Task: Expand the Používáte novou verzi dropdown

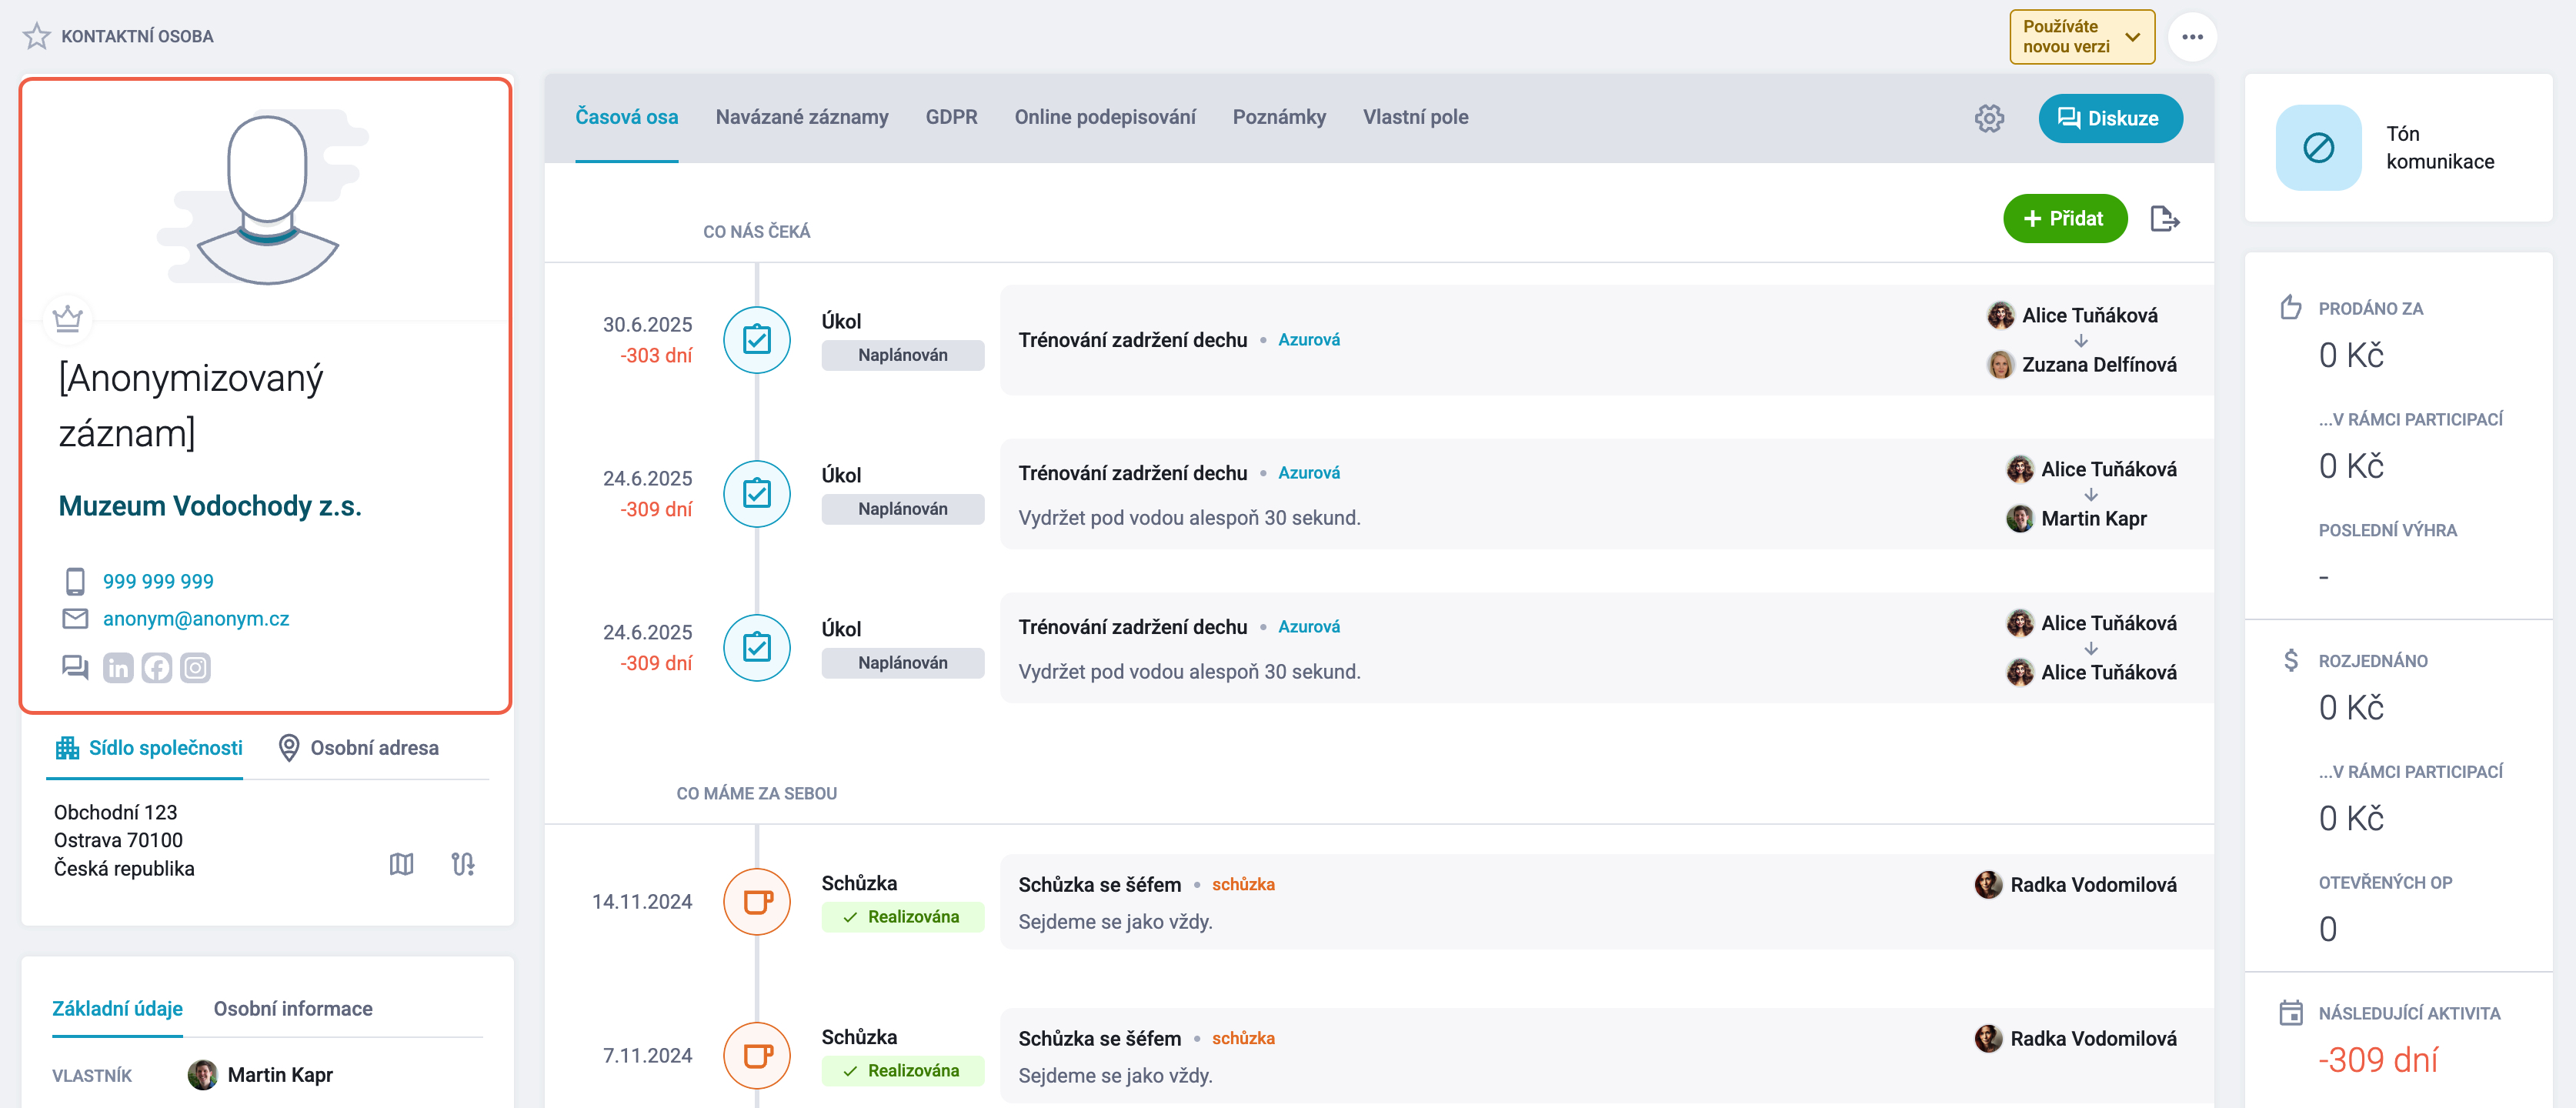Action: (2082, 37)
